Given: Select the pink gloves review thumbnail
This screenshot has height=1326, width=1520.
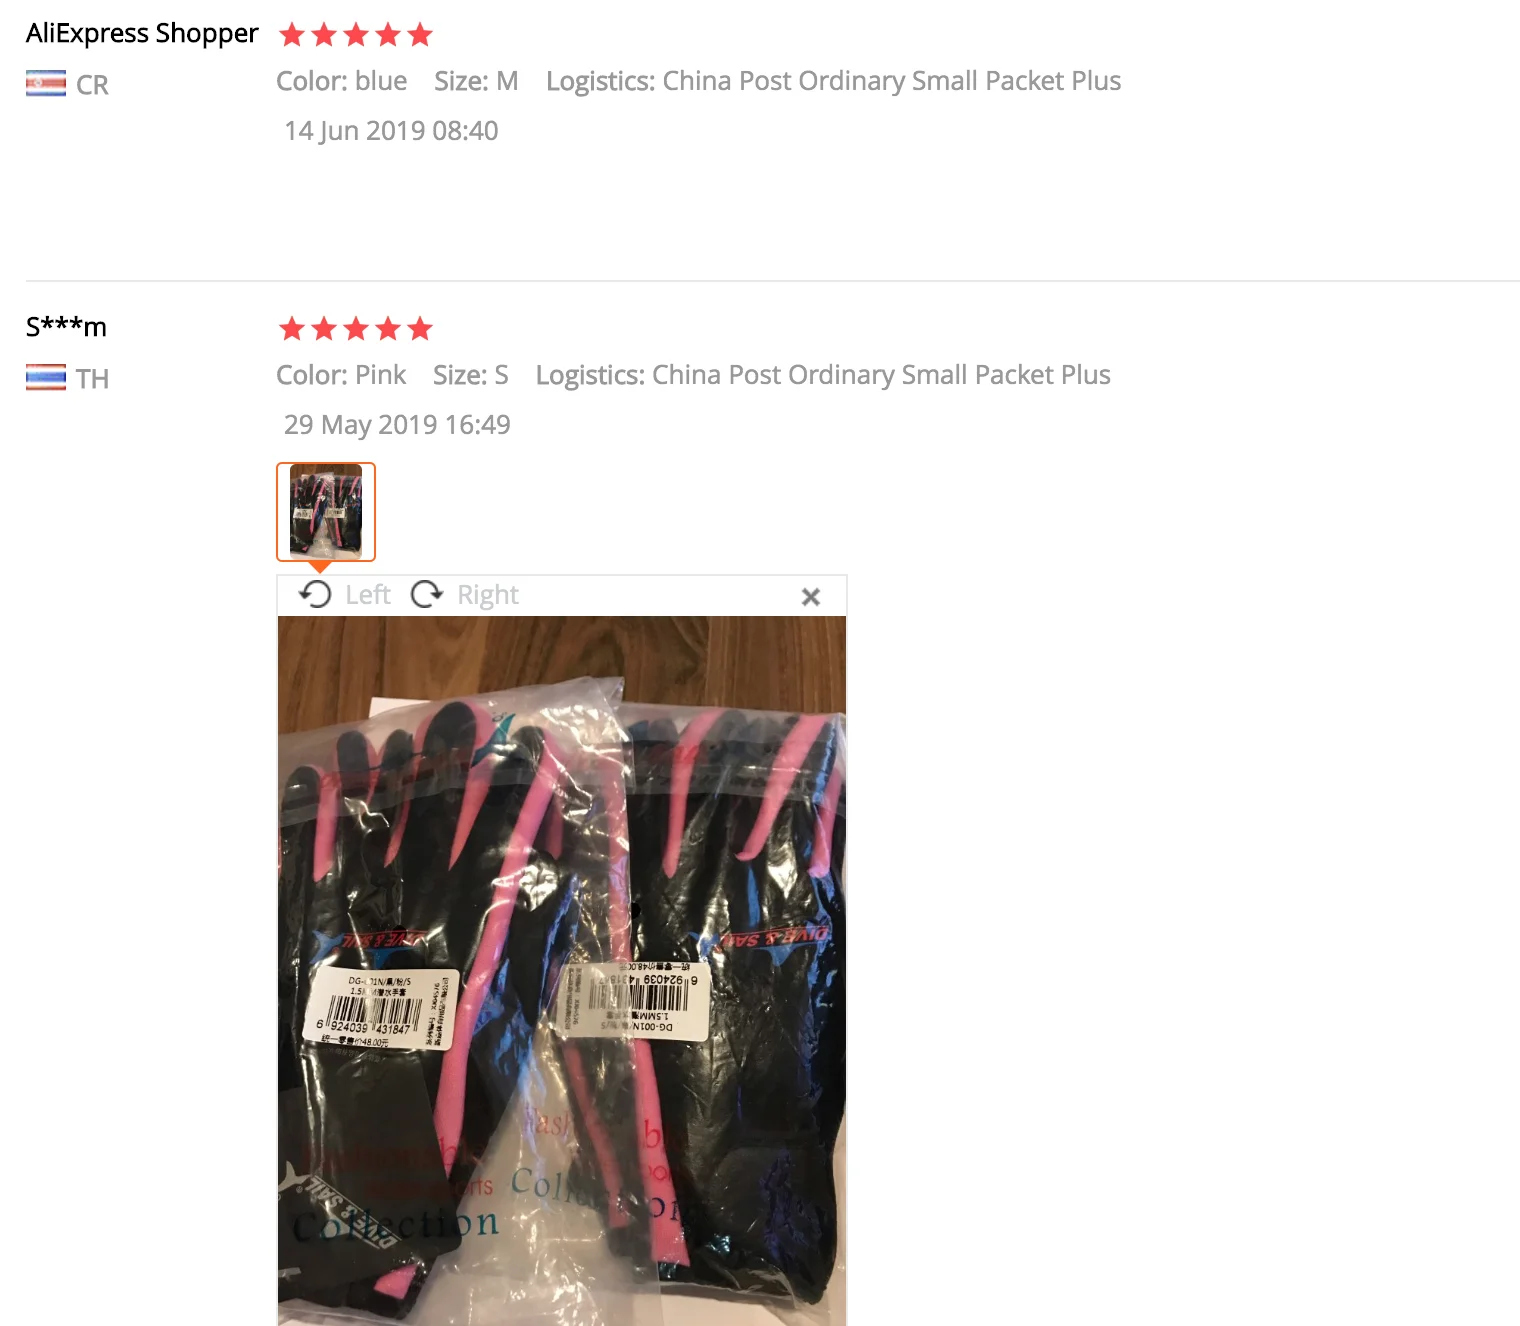Looking at the screenshot, I should (326, 512).
